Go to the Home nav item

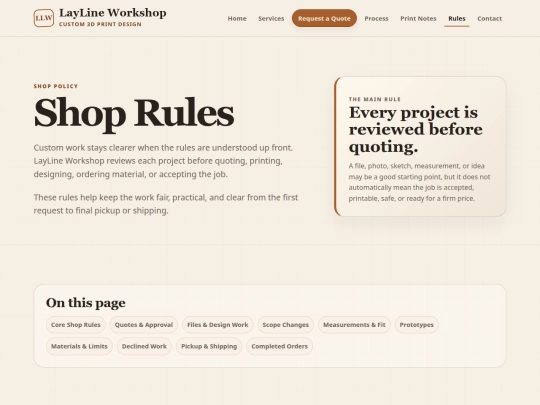coord(237,19)
